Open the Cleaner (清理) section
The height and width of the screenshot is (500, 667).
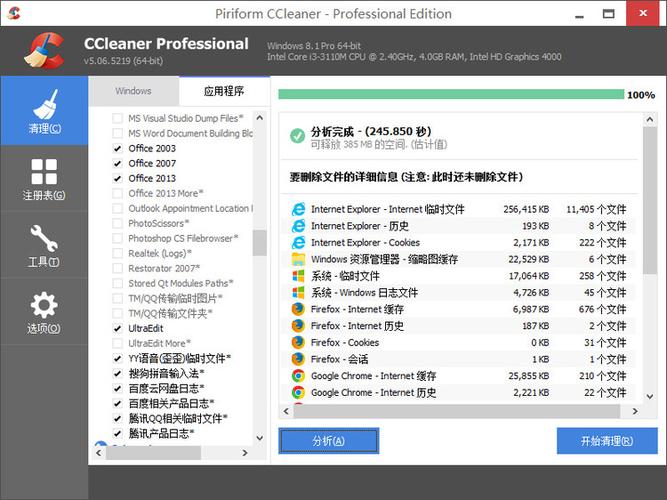(x=44, y=111)
